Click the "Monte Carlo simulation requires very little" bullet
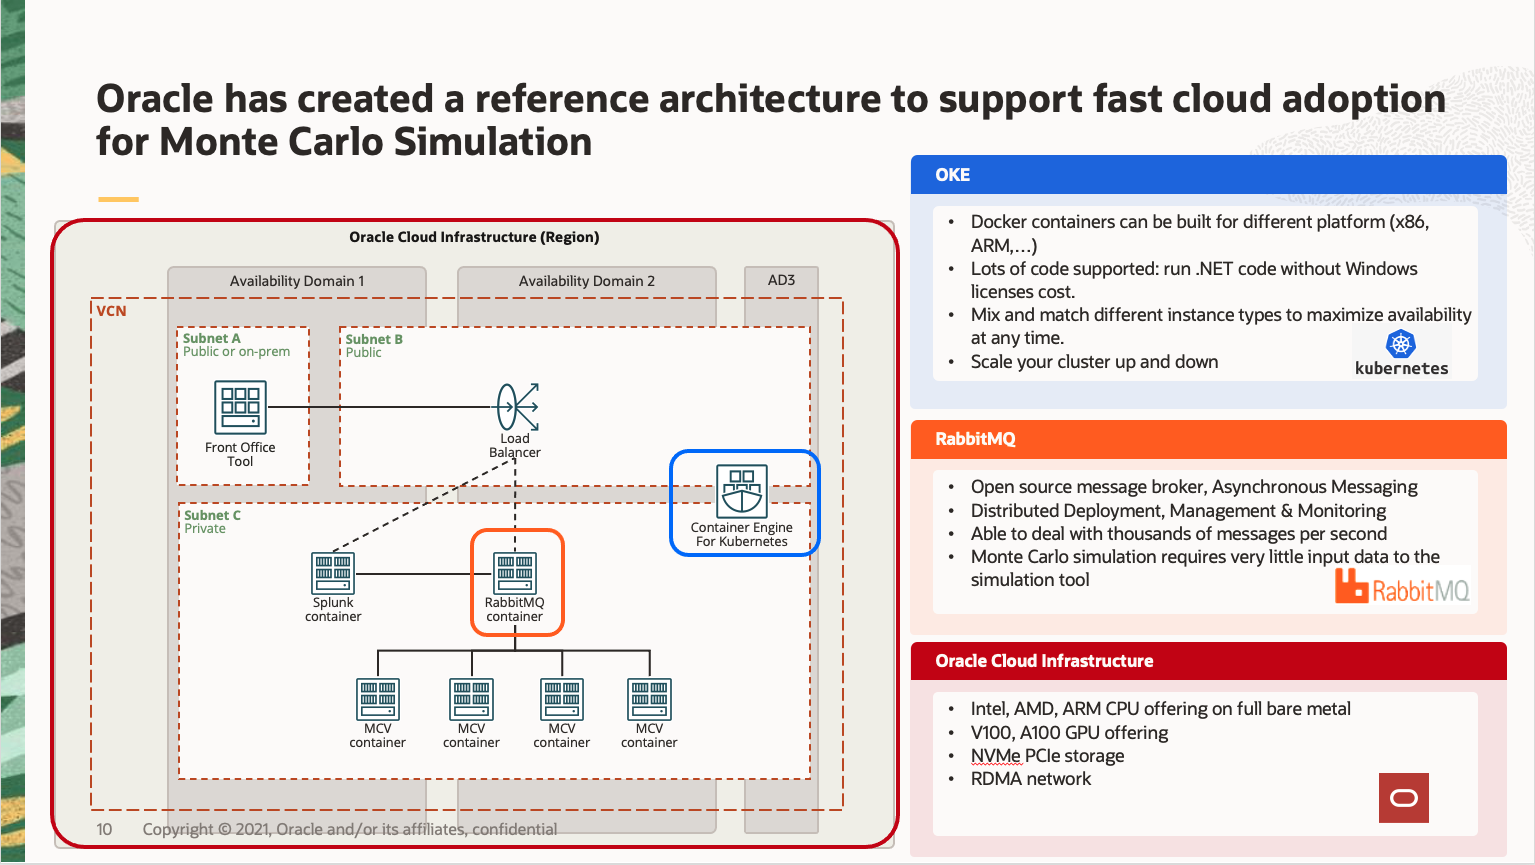Image resolution: width=1535 pixels, height=865 pixels. pyautogui.click(x=1205, y=569)
